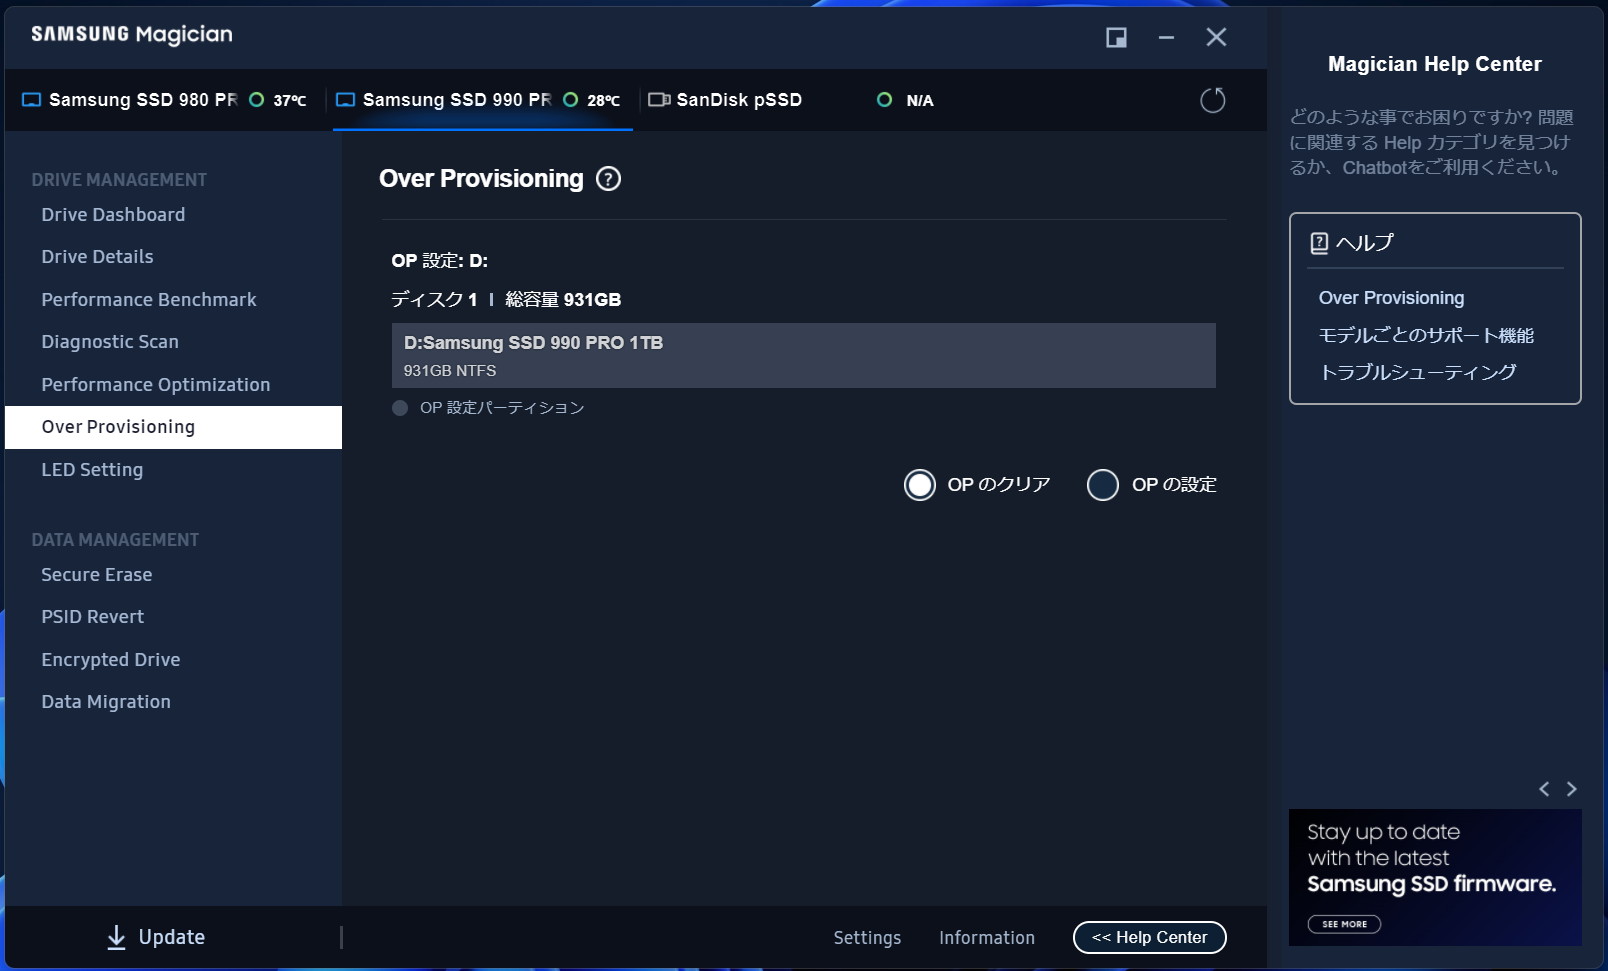The width and height of the screenshot is (1608, 971).
Task: Open Settings from the bottom bar
Action: pos(867,938)
